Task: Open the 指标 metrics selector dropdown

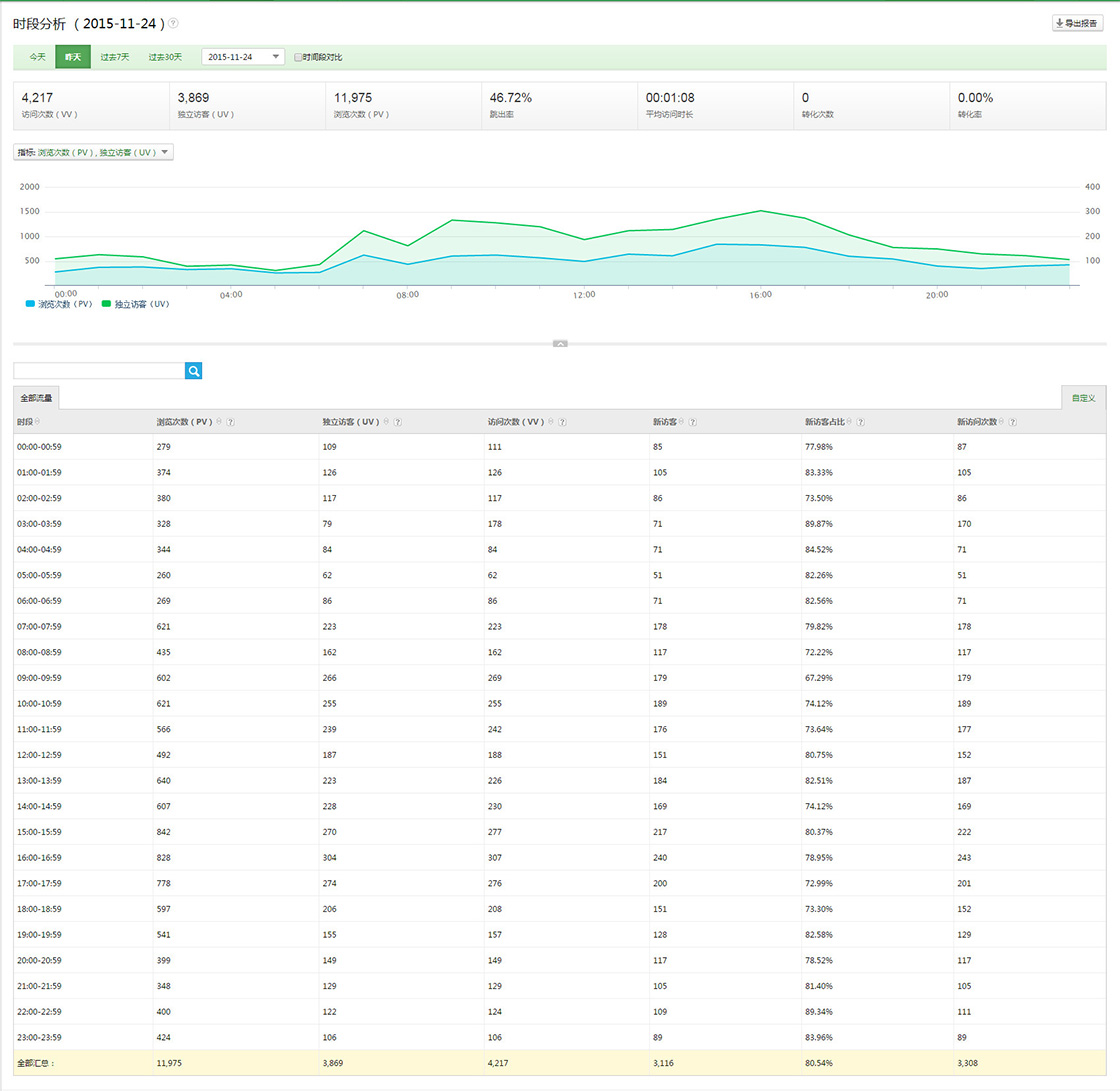Action: [94, 152]
